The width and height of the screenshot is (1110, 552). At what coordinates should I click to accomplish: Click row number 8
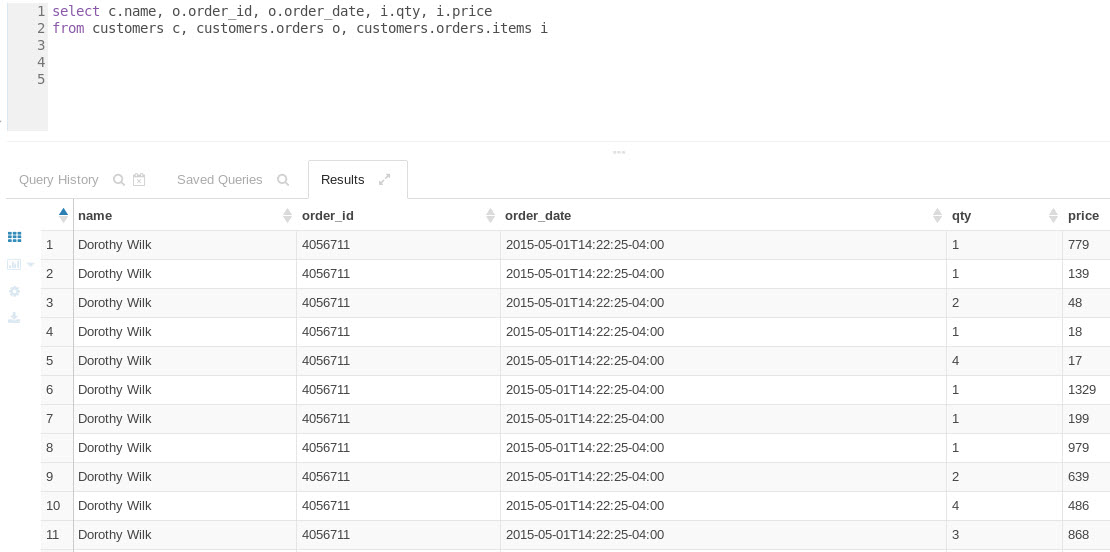click(x=50, y=448)
